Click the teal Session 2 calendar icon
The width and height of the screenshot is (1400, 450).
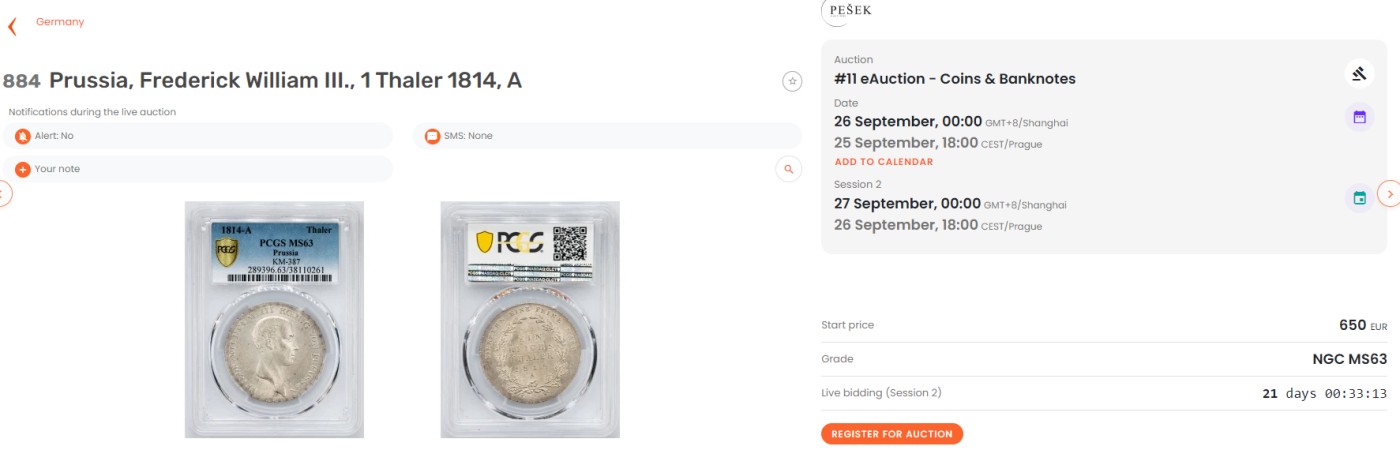[x=1359, y=198]
